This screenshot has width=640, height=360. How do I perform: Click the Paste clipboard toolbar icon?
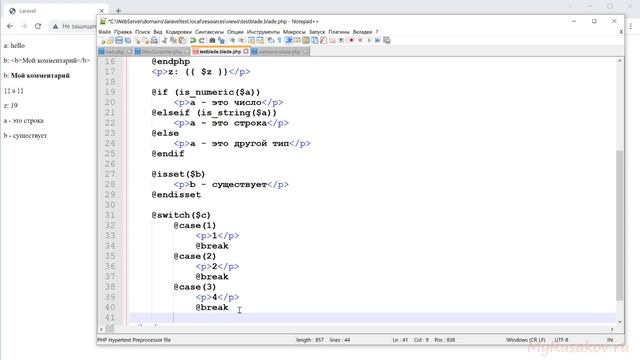click(x=182, y=40)
